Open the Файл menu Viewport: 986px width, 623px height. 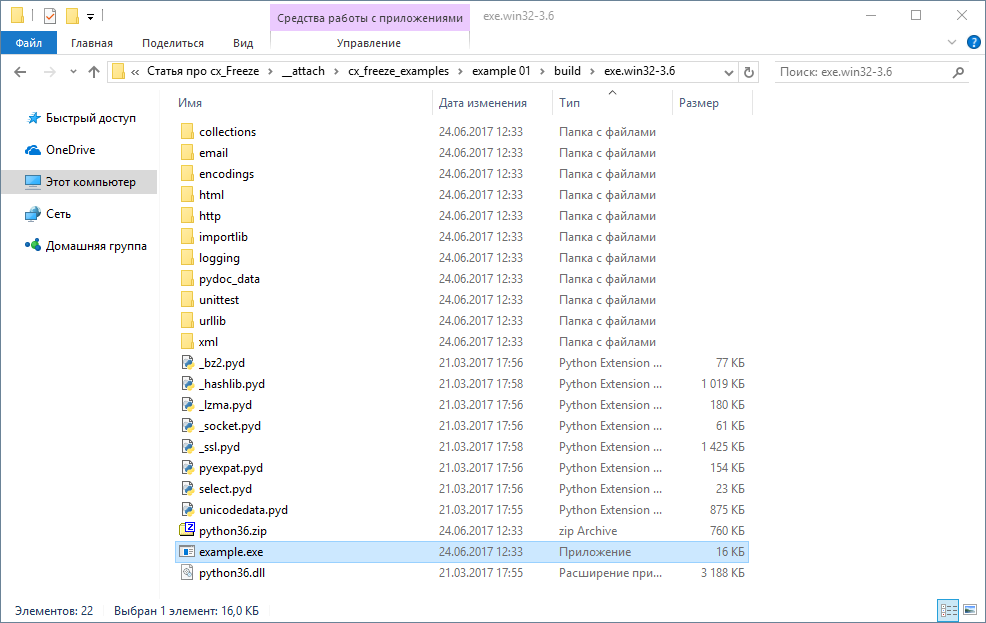(29, 43)
